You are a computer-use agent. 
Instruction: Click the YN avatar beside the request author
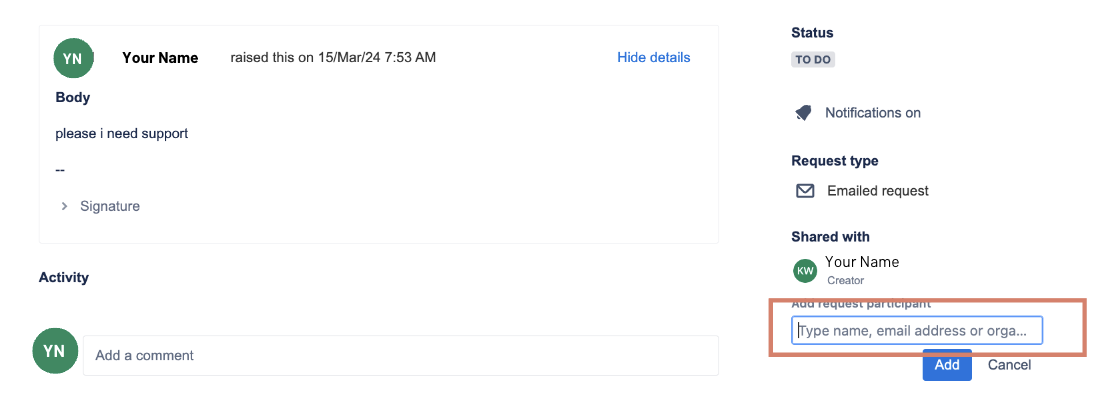73,58
